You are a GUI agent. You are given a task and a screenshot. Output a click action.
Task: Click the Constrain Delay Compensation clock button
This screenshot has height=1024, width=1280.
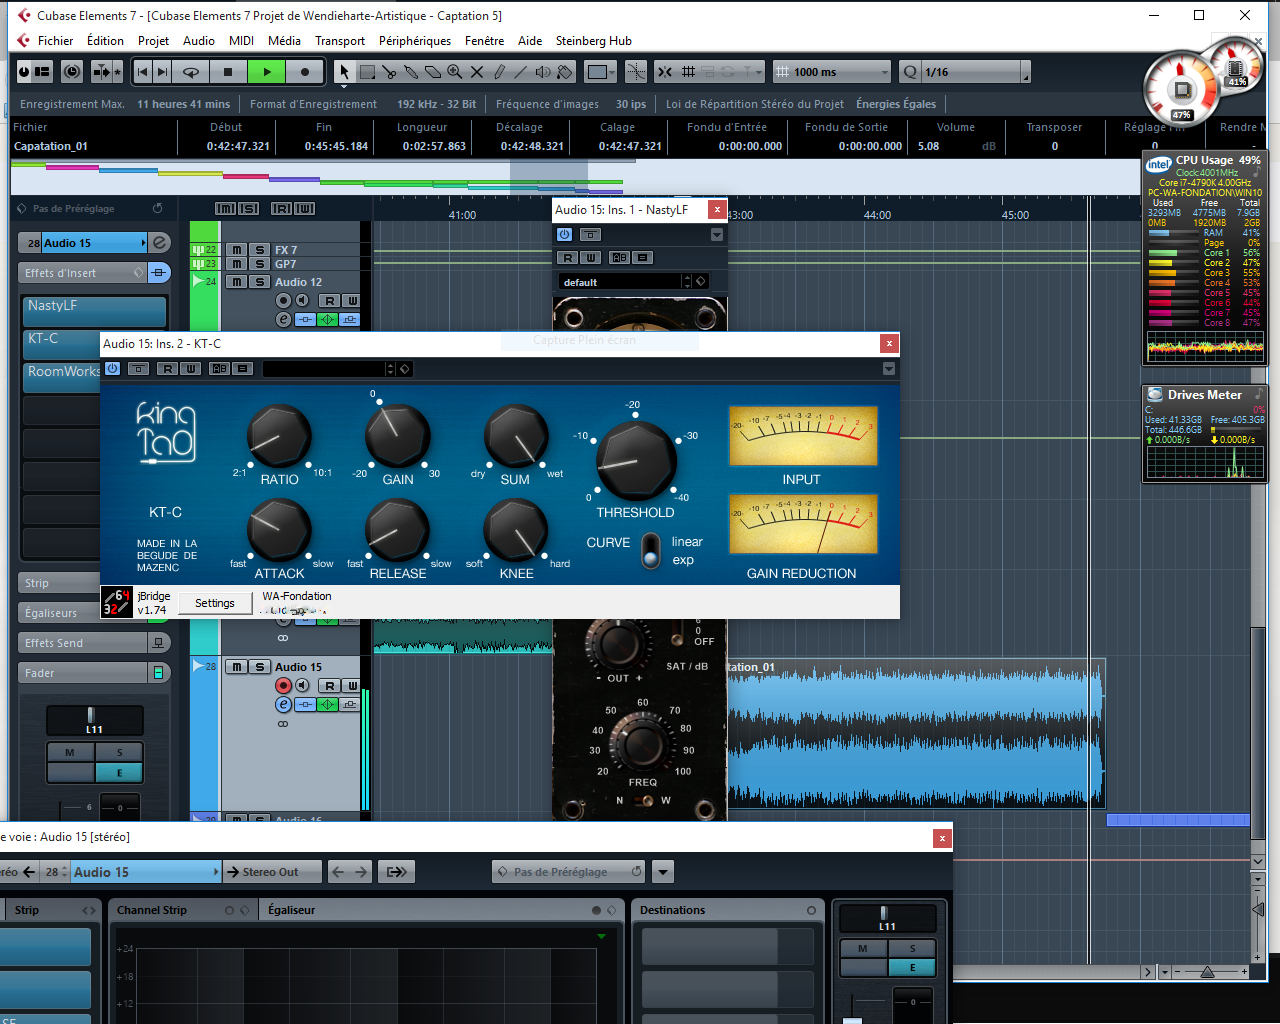click(x=72, y=72)
